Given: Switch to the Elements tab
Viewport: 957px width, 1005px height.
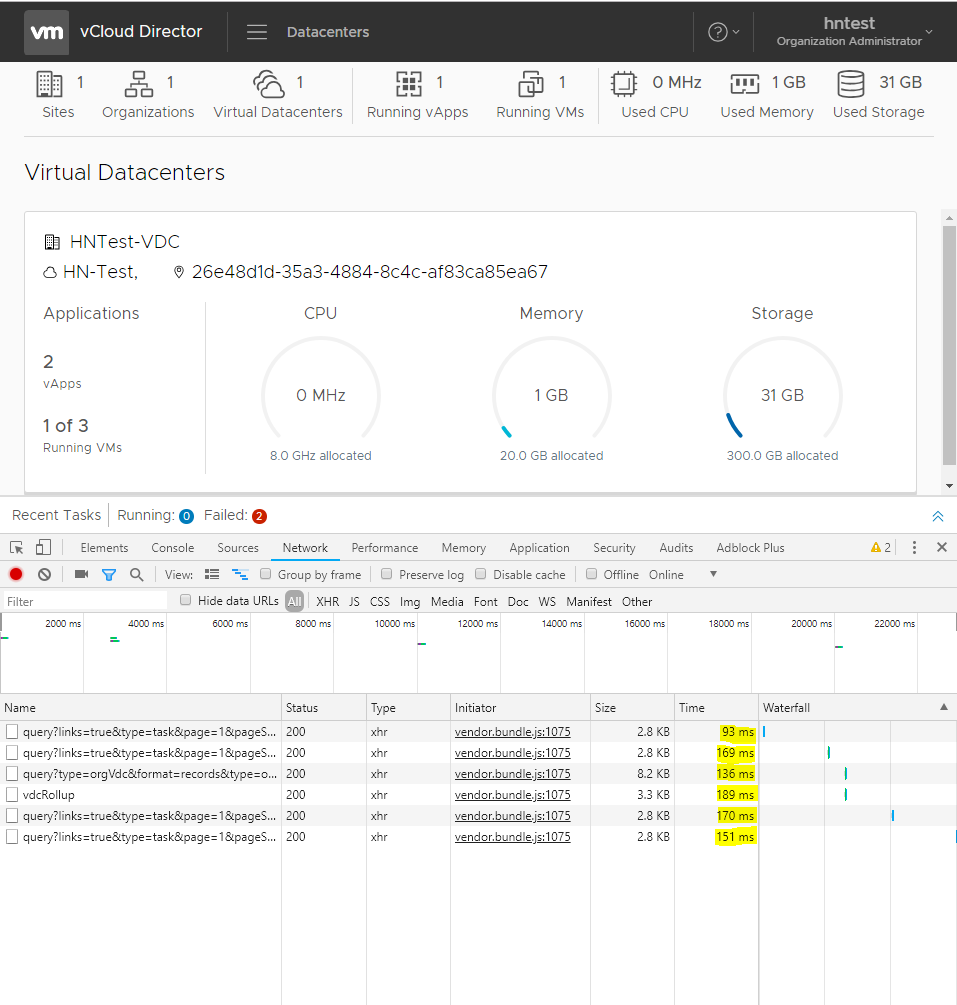Looking at the screenshot, I should pyautogui.click(x=104, y=548).
